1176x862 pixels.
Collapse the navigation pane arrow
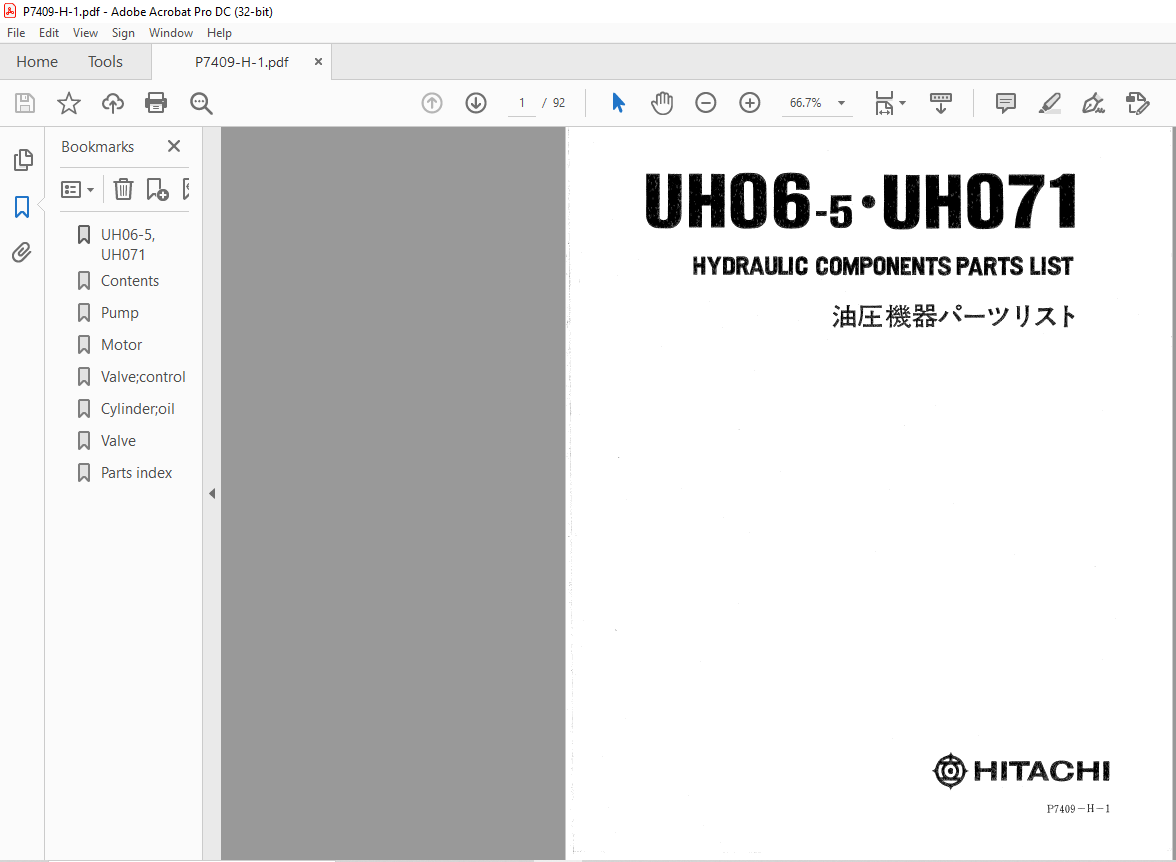212,494
